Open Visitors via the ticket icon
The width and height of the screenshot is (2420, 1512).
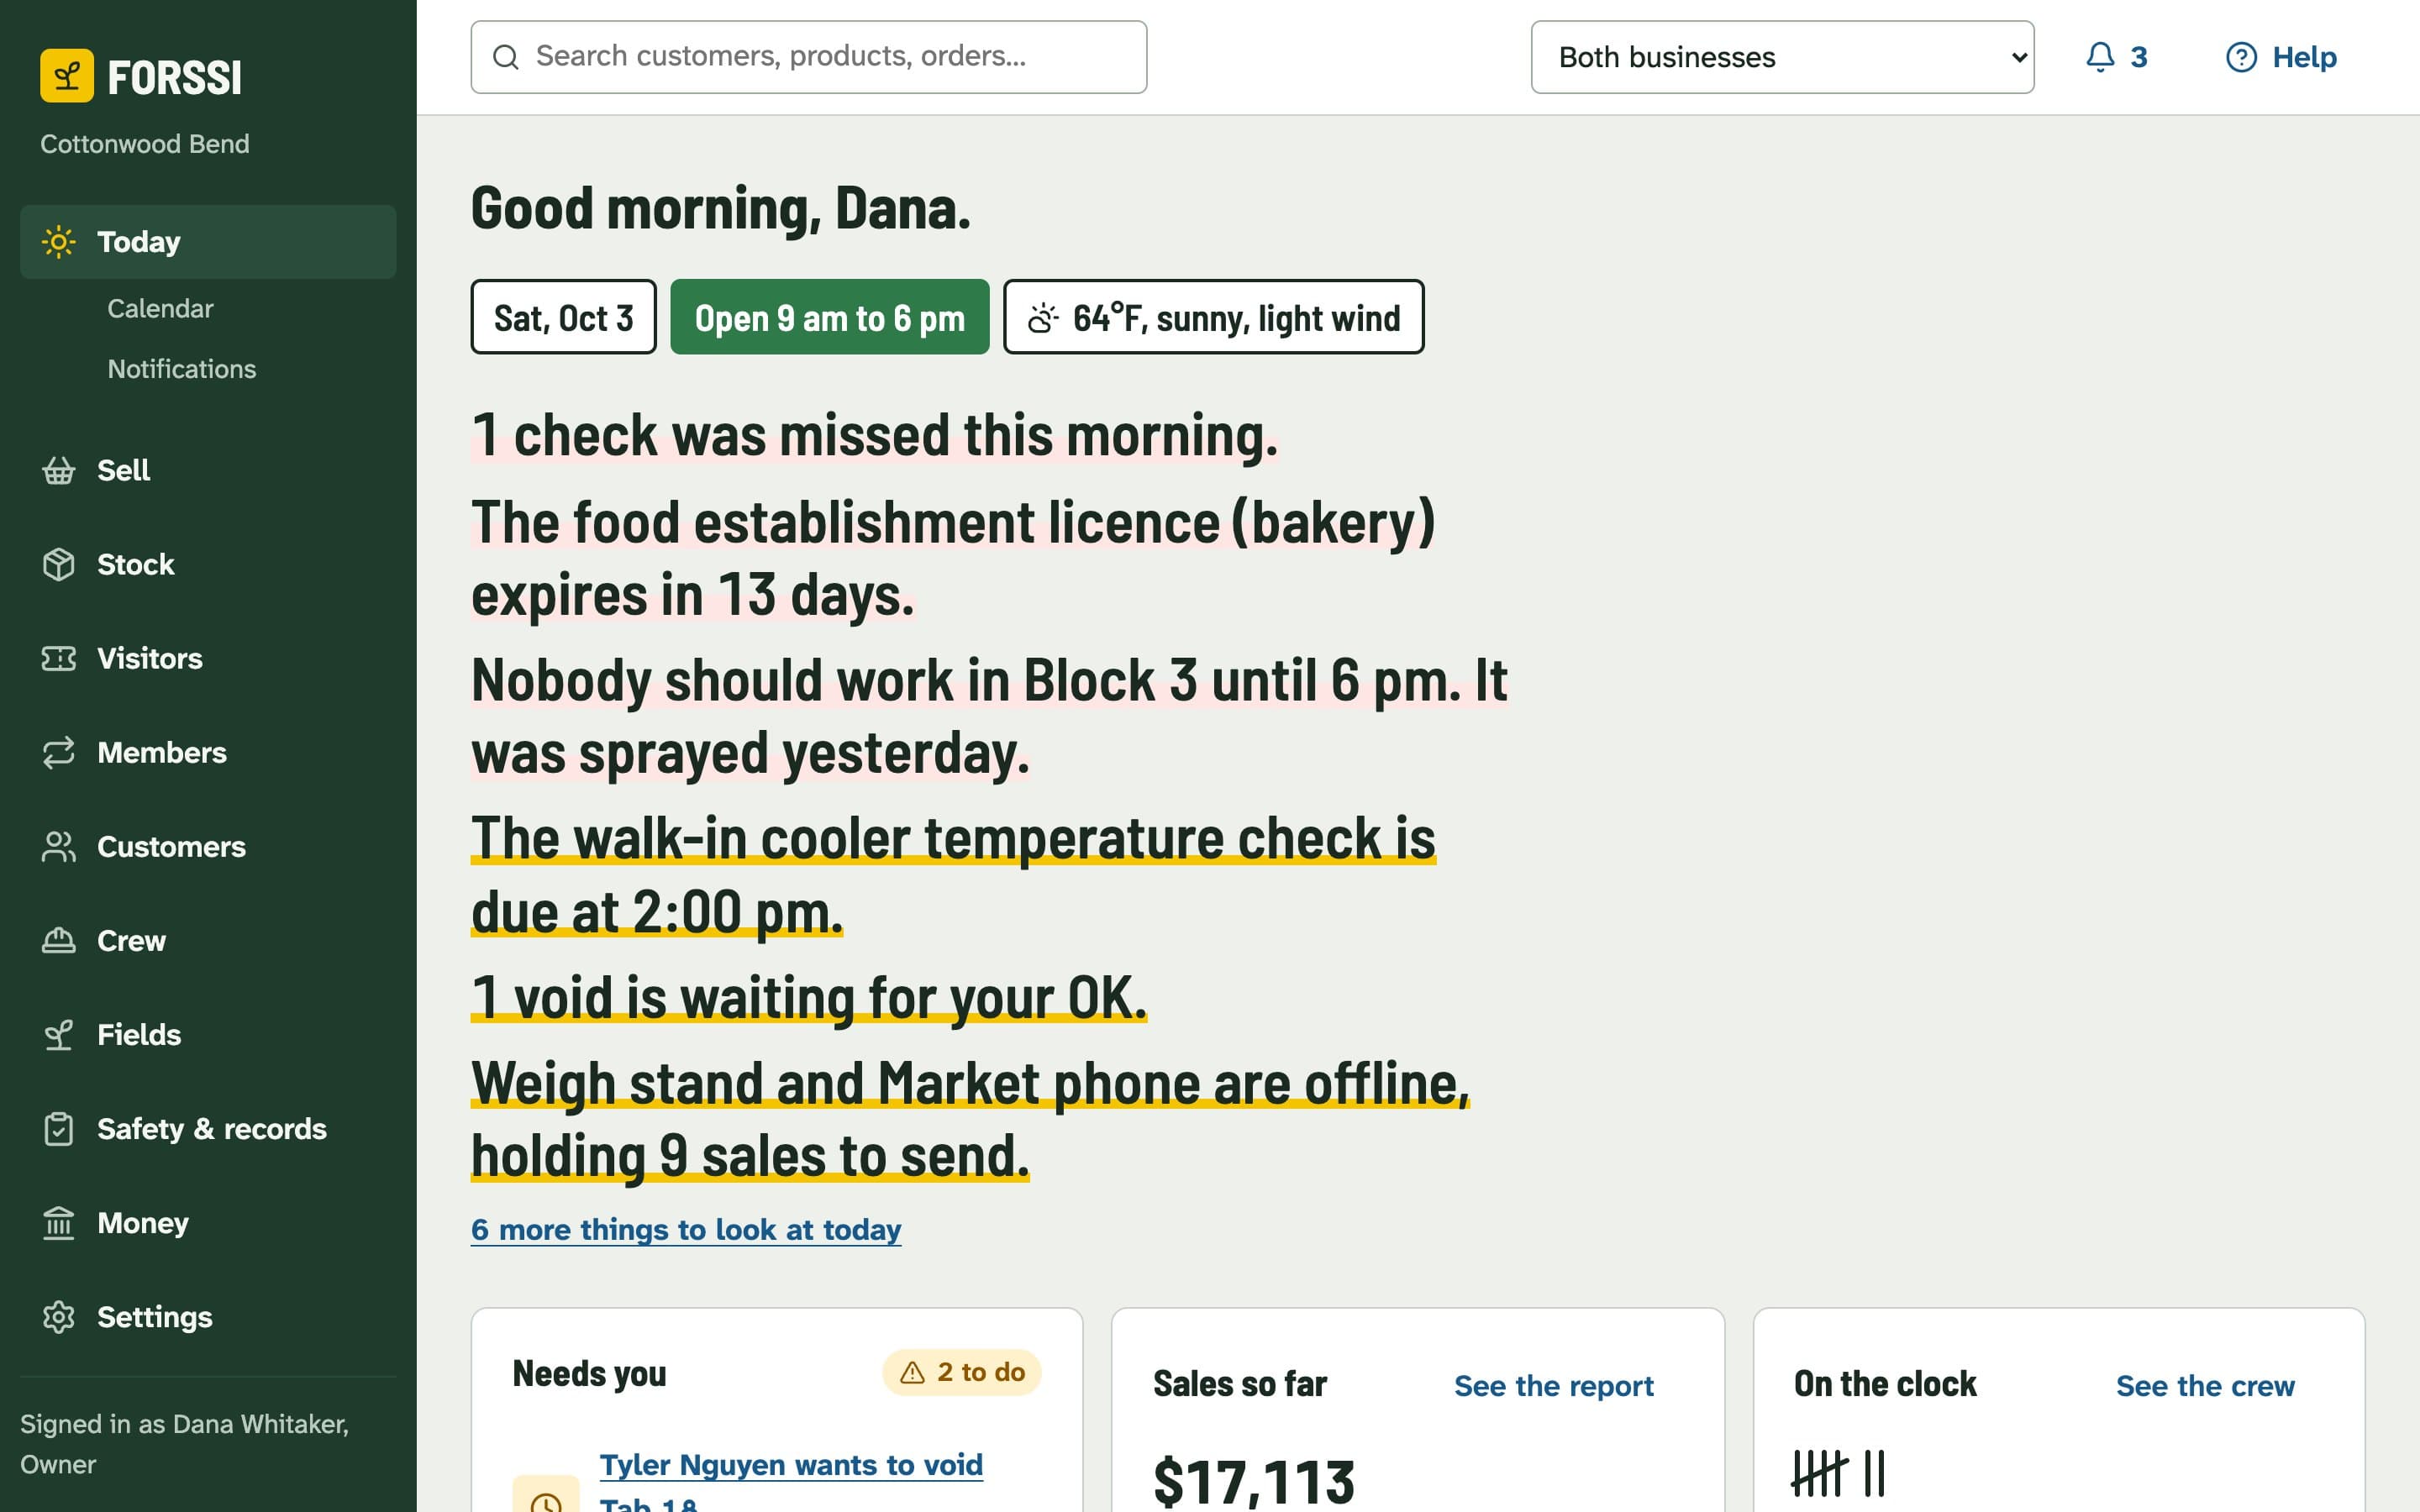[59, 658]
